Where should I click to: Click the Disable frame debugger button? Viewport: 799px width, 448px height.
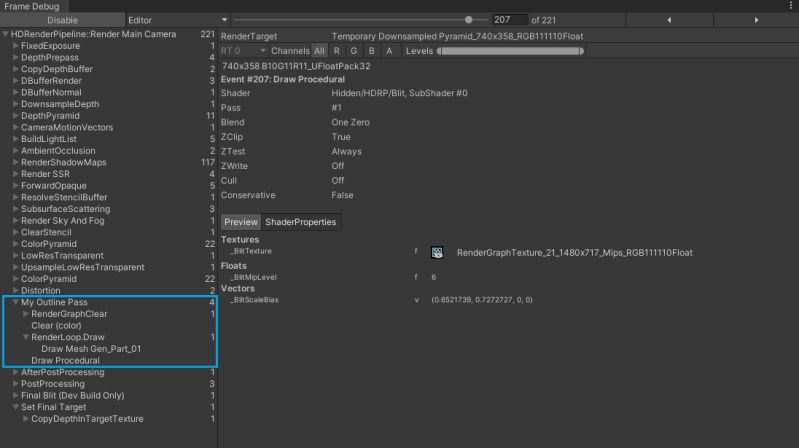click(x=62, y=20)
